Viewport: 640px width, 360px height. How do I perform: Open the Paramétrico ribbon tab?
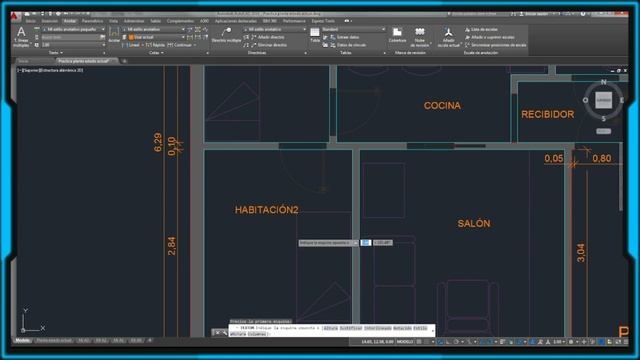point(92,21)
